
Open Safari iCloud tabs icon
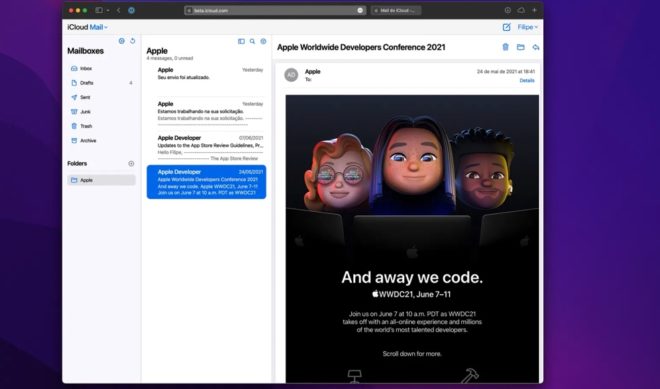[521, 10]
